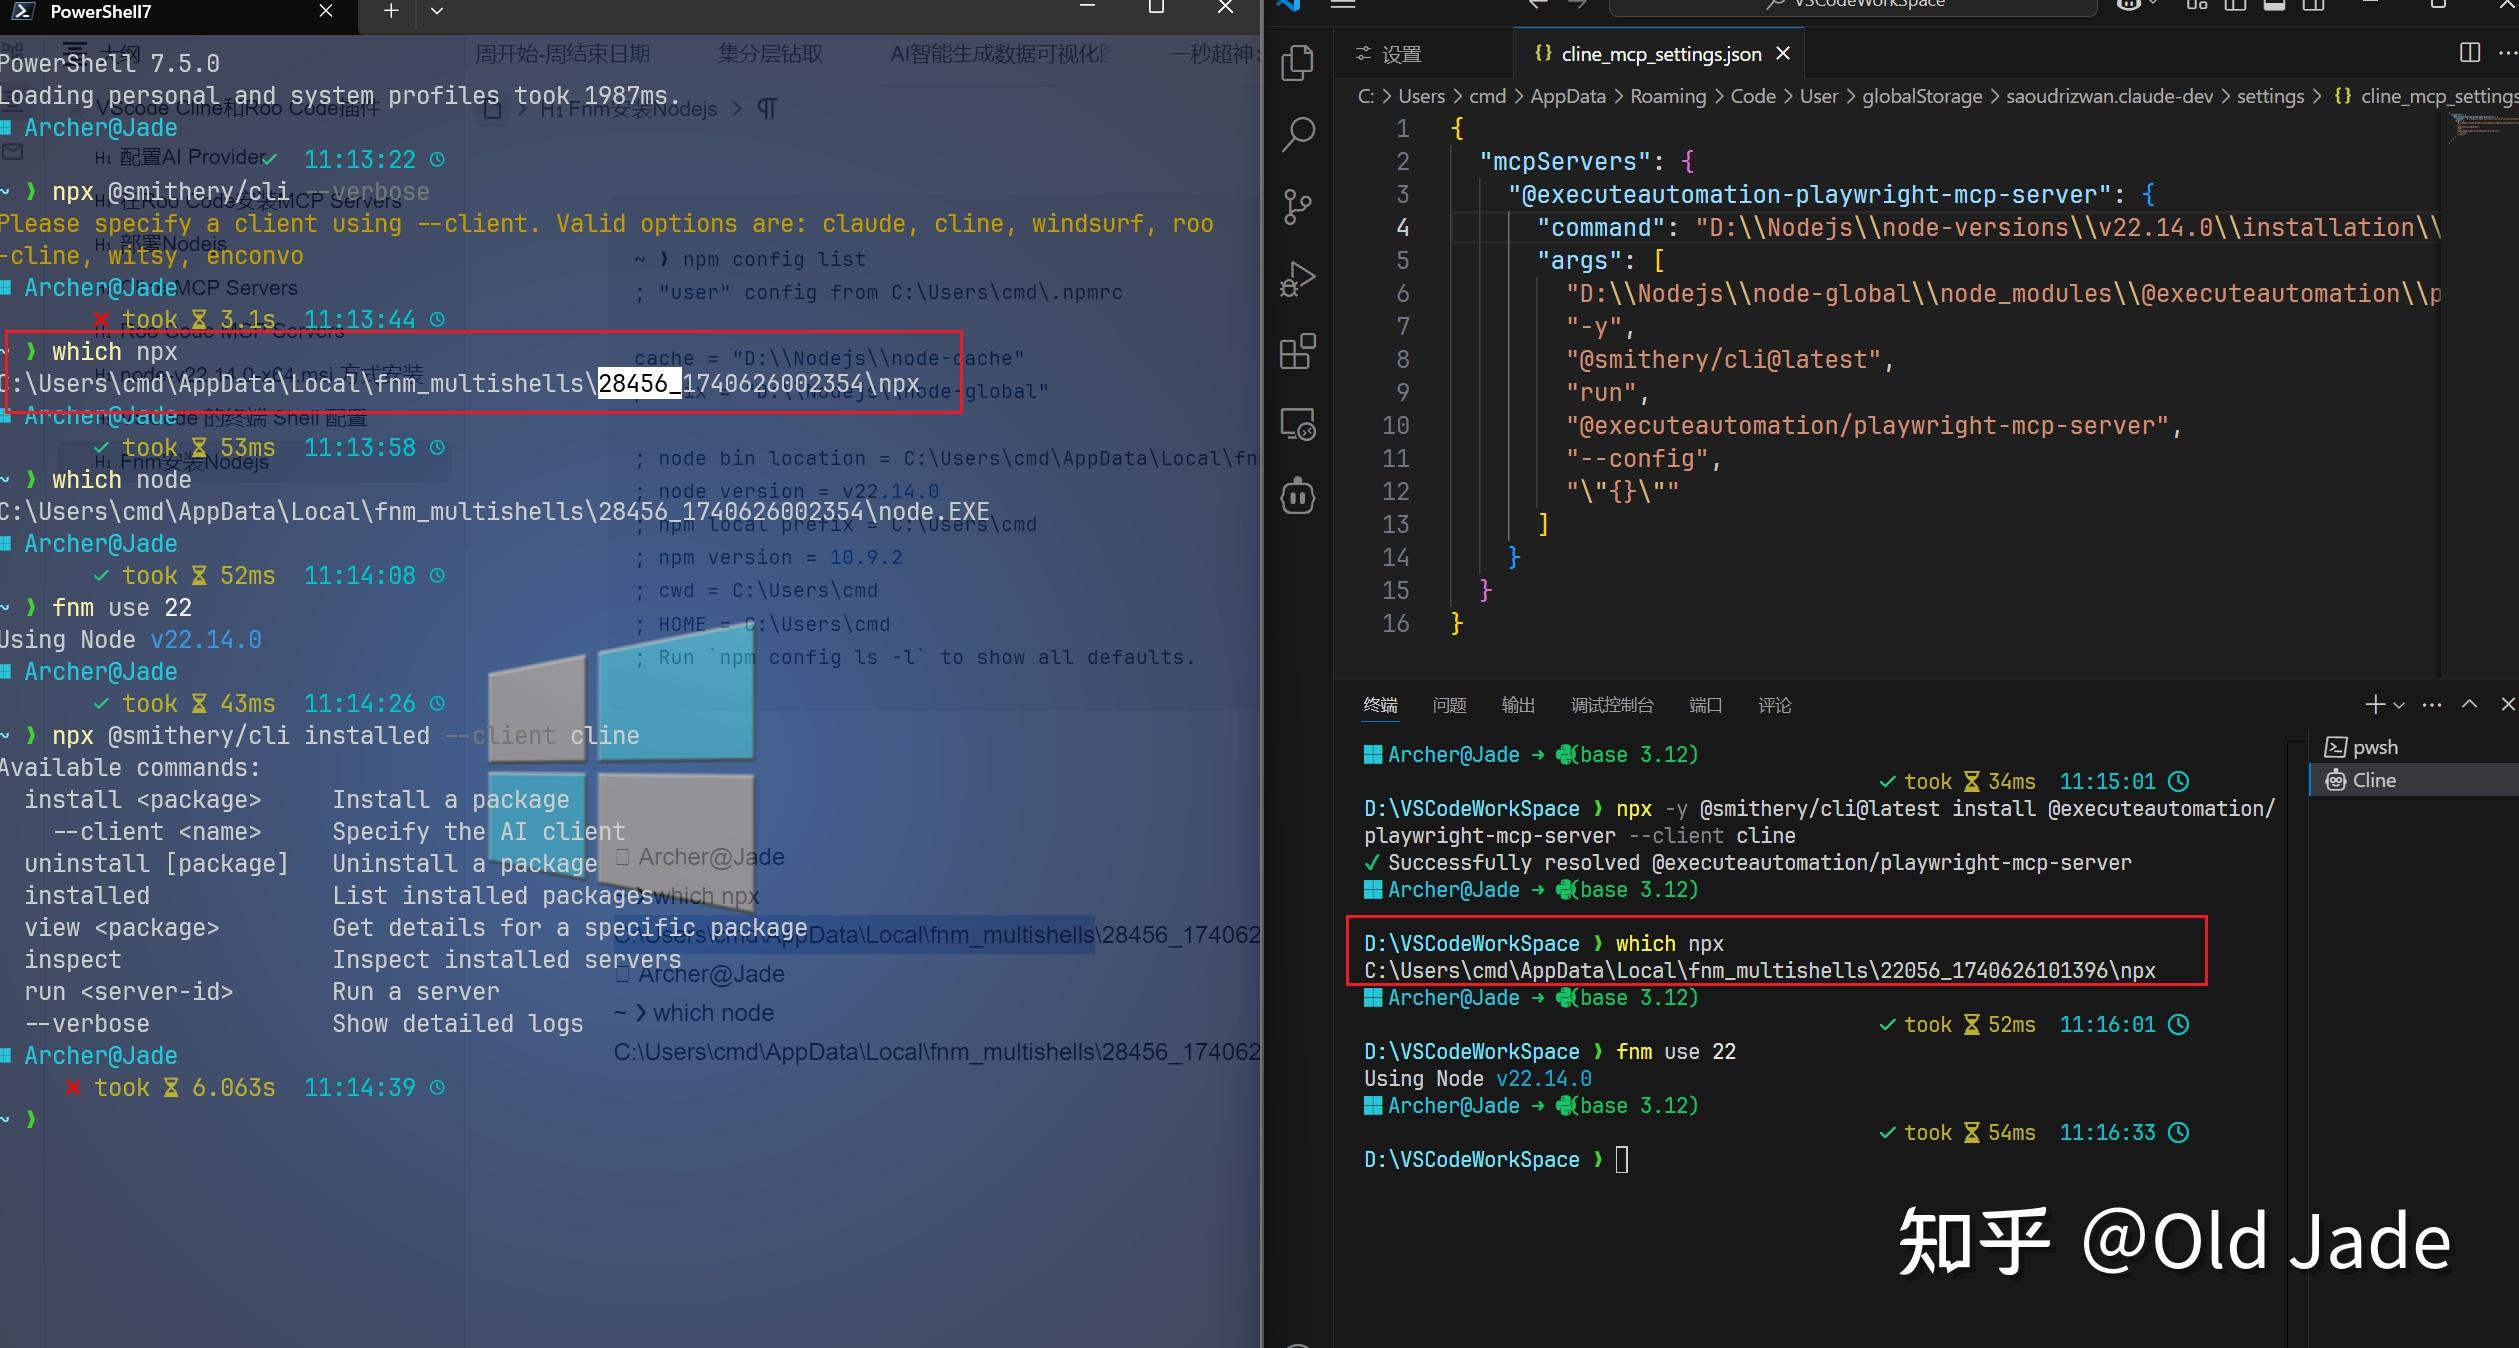2519x1348 pixels.
Task: Open the Cline extension sidebar
Action: click(1297, 497)
